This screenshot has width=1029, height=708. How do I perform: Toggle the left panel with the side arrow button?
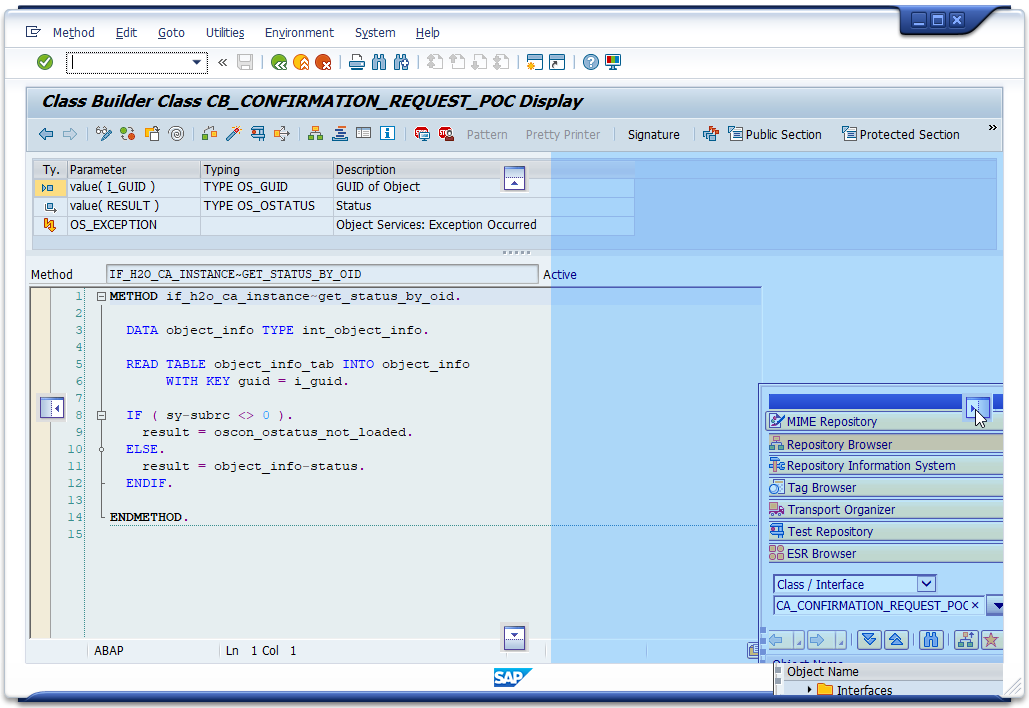(x=52, y=408)
